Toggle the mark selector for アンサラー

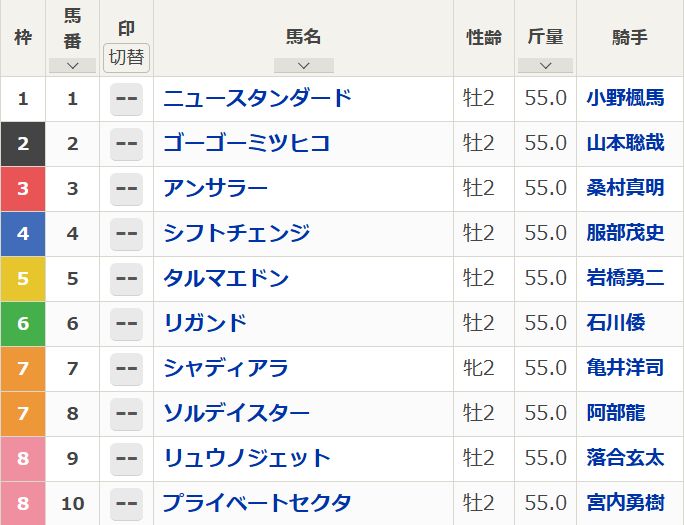[x=127, y=189]
